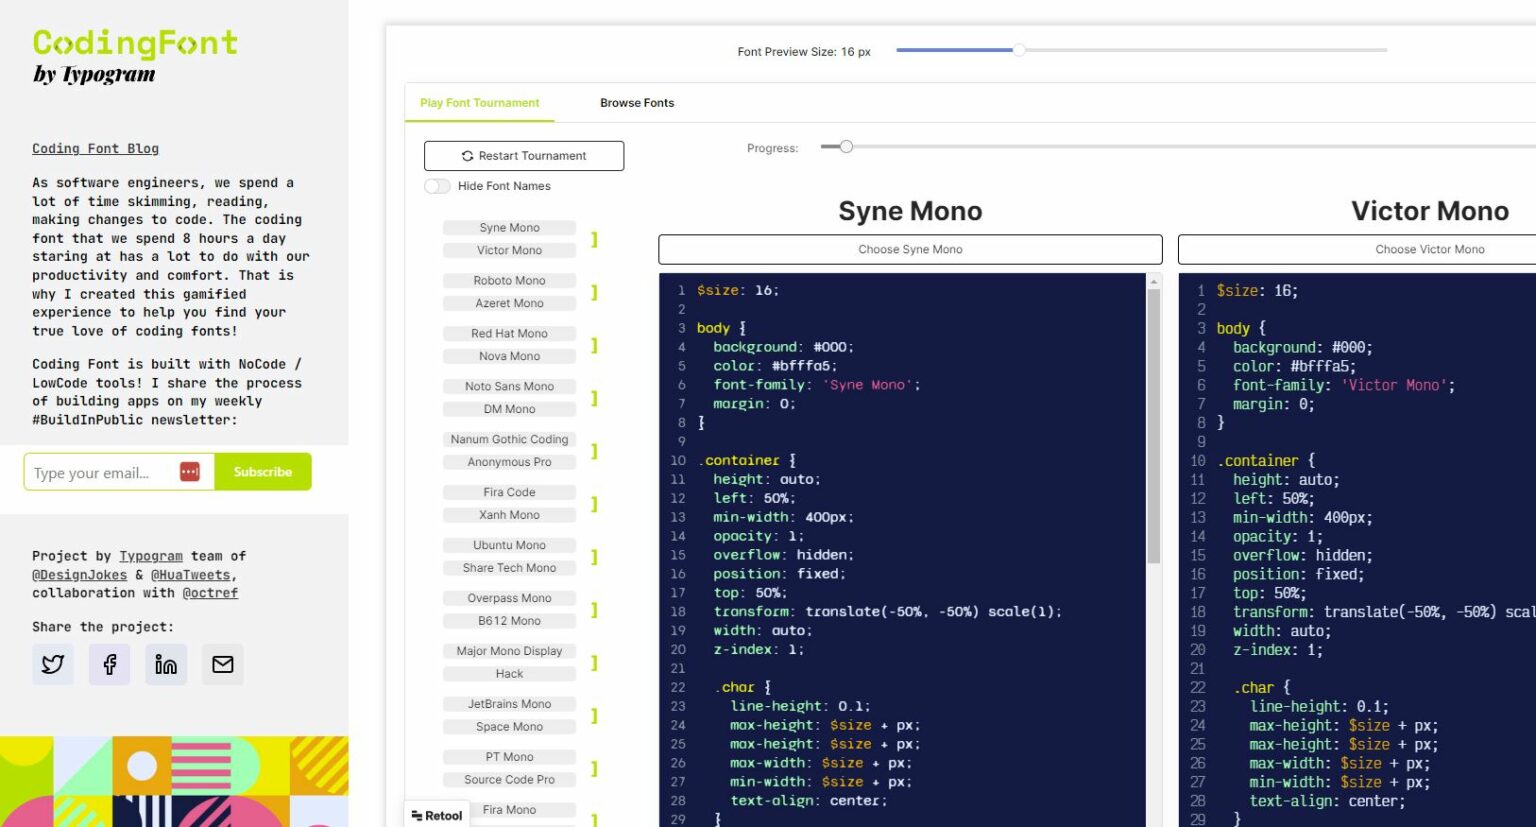Toggle the Hide Font Names switch
The height and width of the screenshot is (827, 1536).
(x=437, y=186)
